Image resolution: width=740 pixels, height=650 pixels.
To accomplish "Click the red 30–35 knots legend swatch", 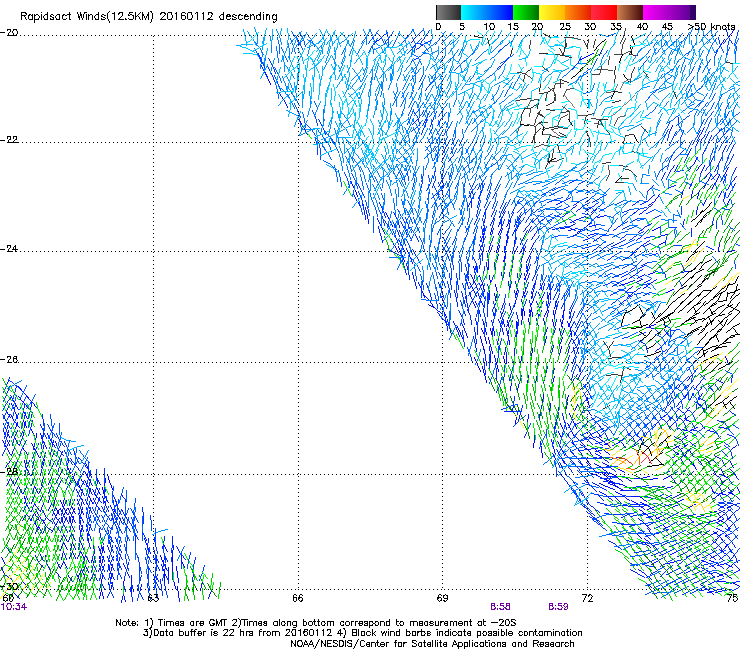I will (604, 12).
